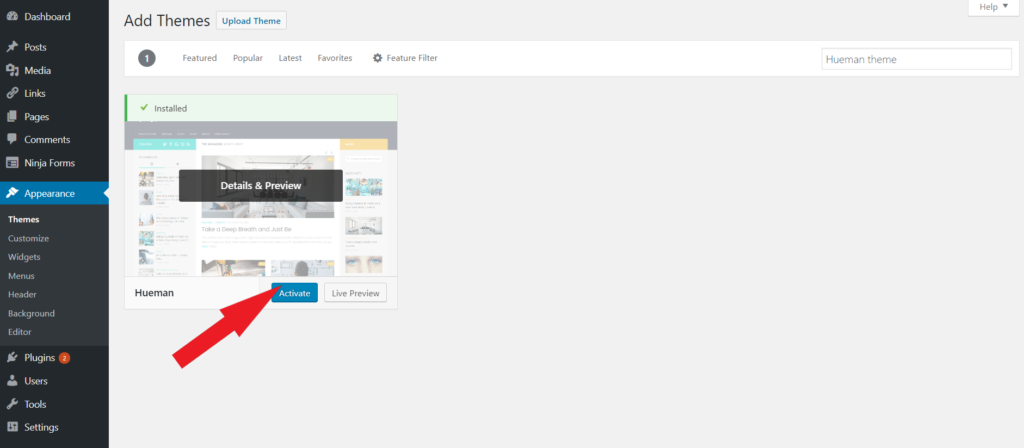Click the Plugins plug icon

(12, 358)
